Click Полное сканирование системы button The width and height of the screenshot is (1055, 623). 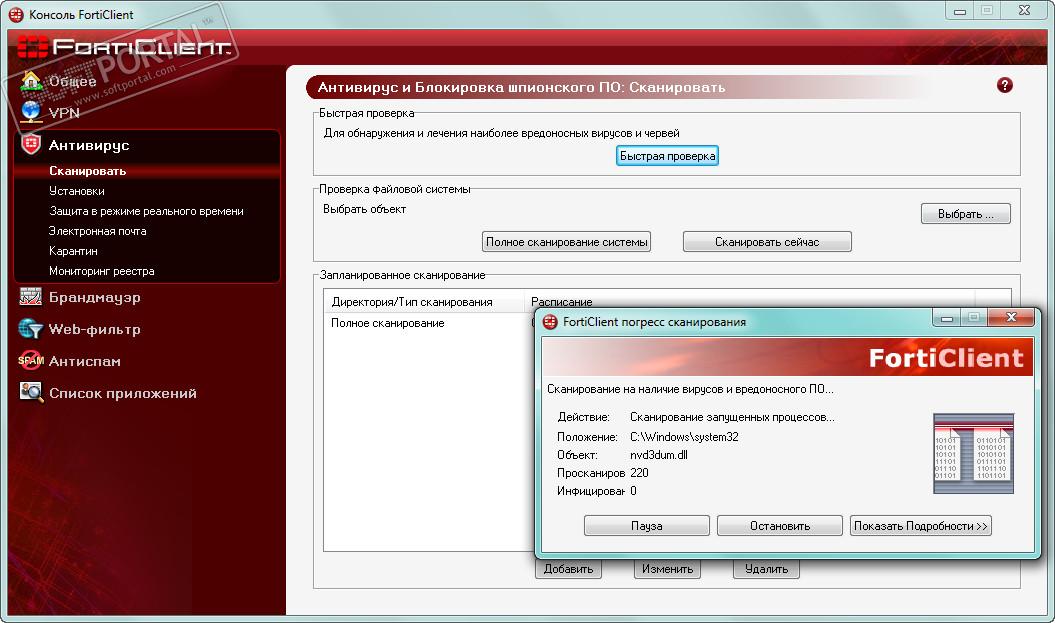point(567,242)
